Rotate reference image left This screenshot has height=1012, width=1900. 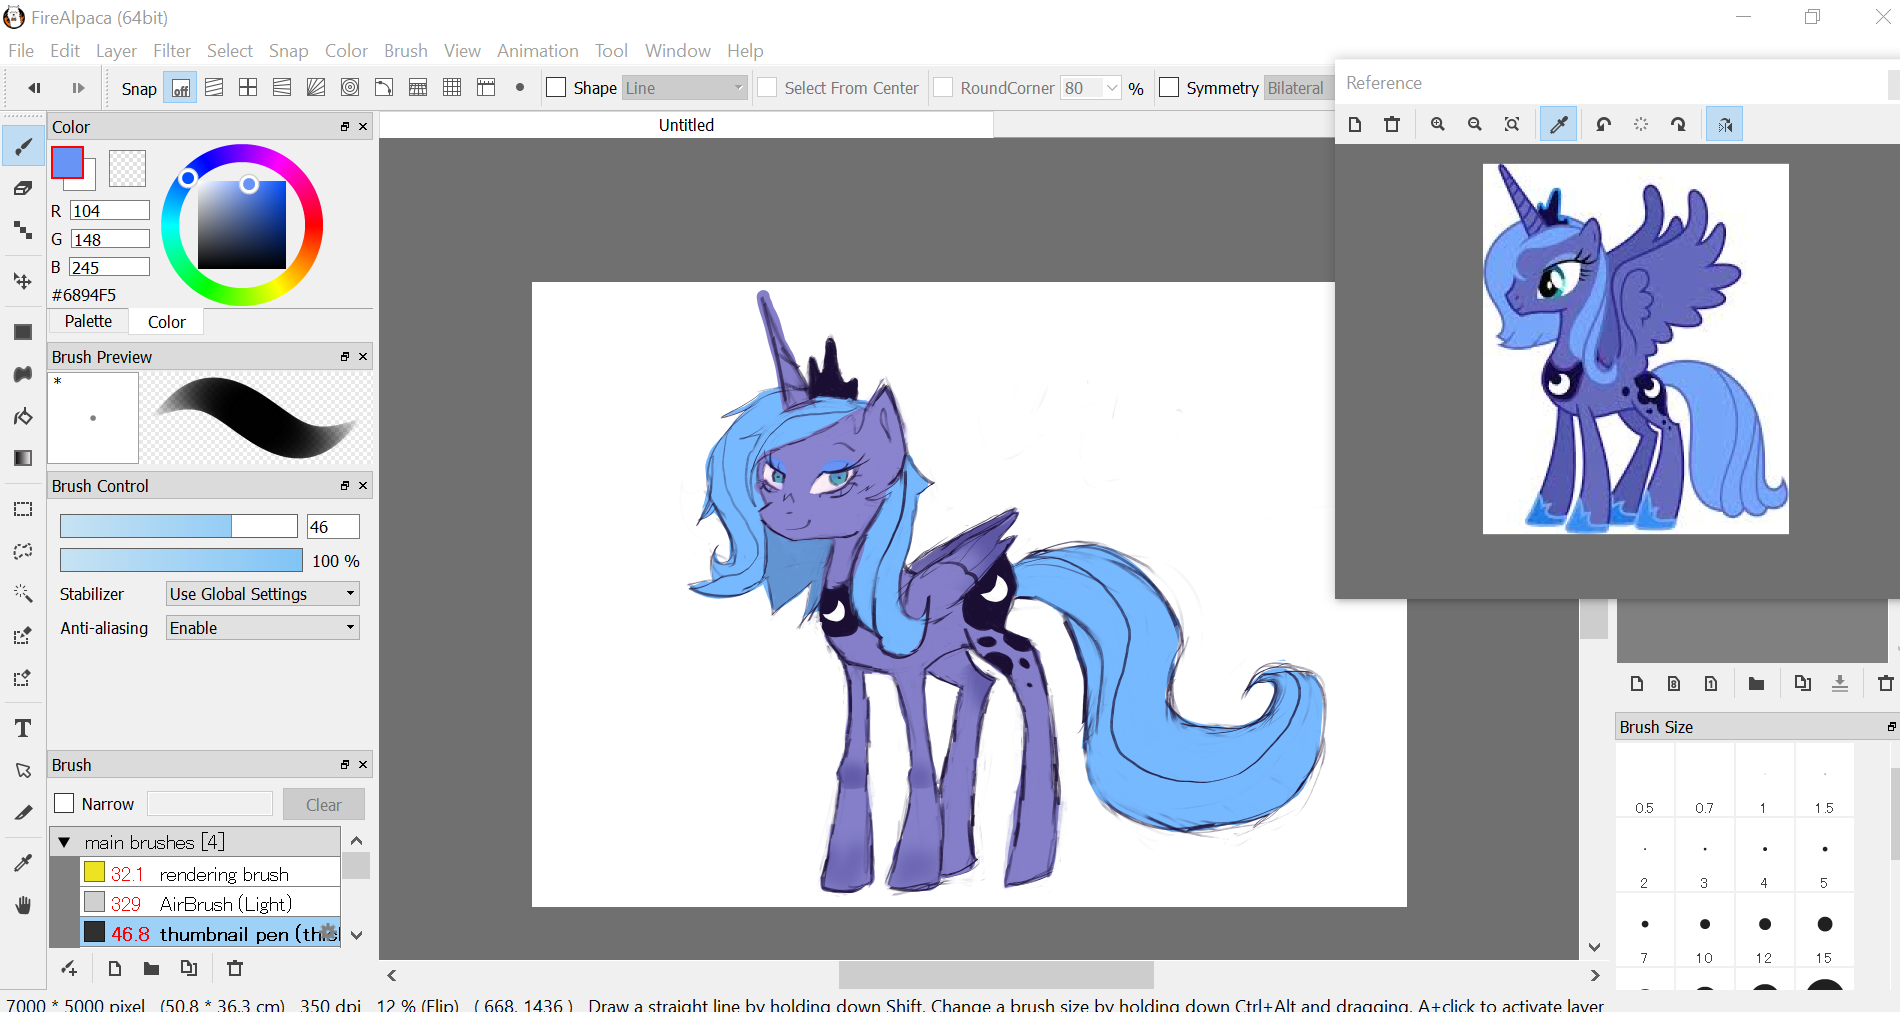coord(1604,124)
